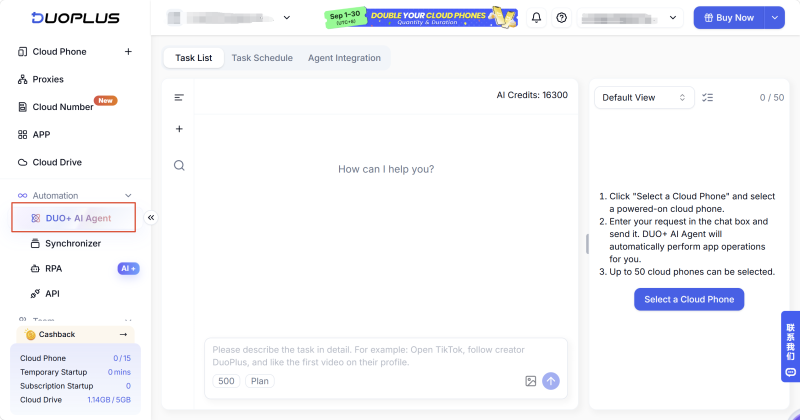
Task: Toggle the Plan chip
Action: tap(260, 381)
